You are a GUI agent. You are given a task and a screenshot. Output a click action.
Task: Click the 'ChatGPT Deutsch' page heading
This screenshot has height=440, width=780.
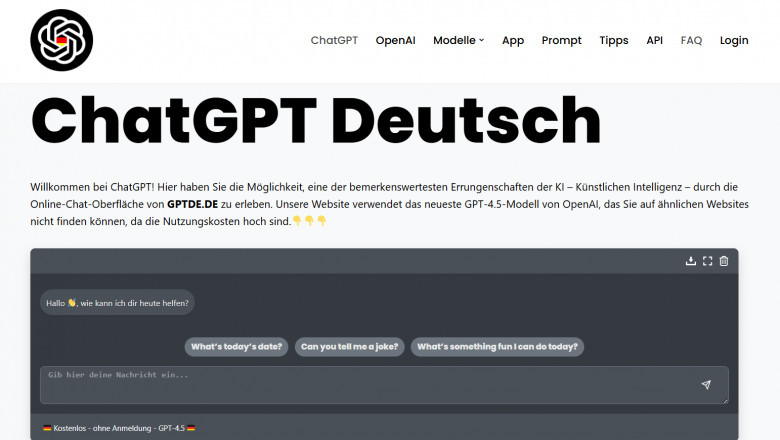pyautogui.click(x=316, y=121)
